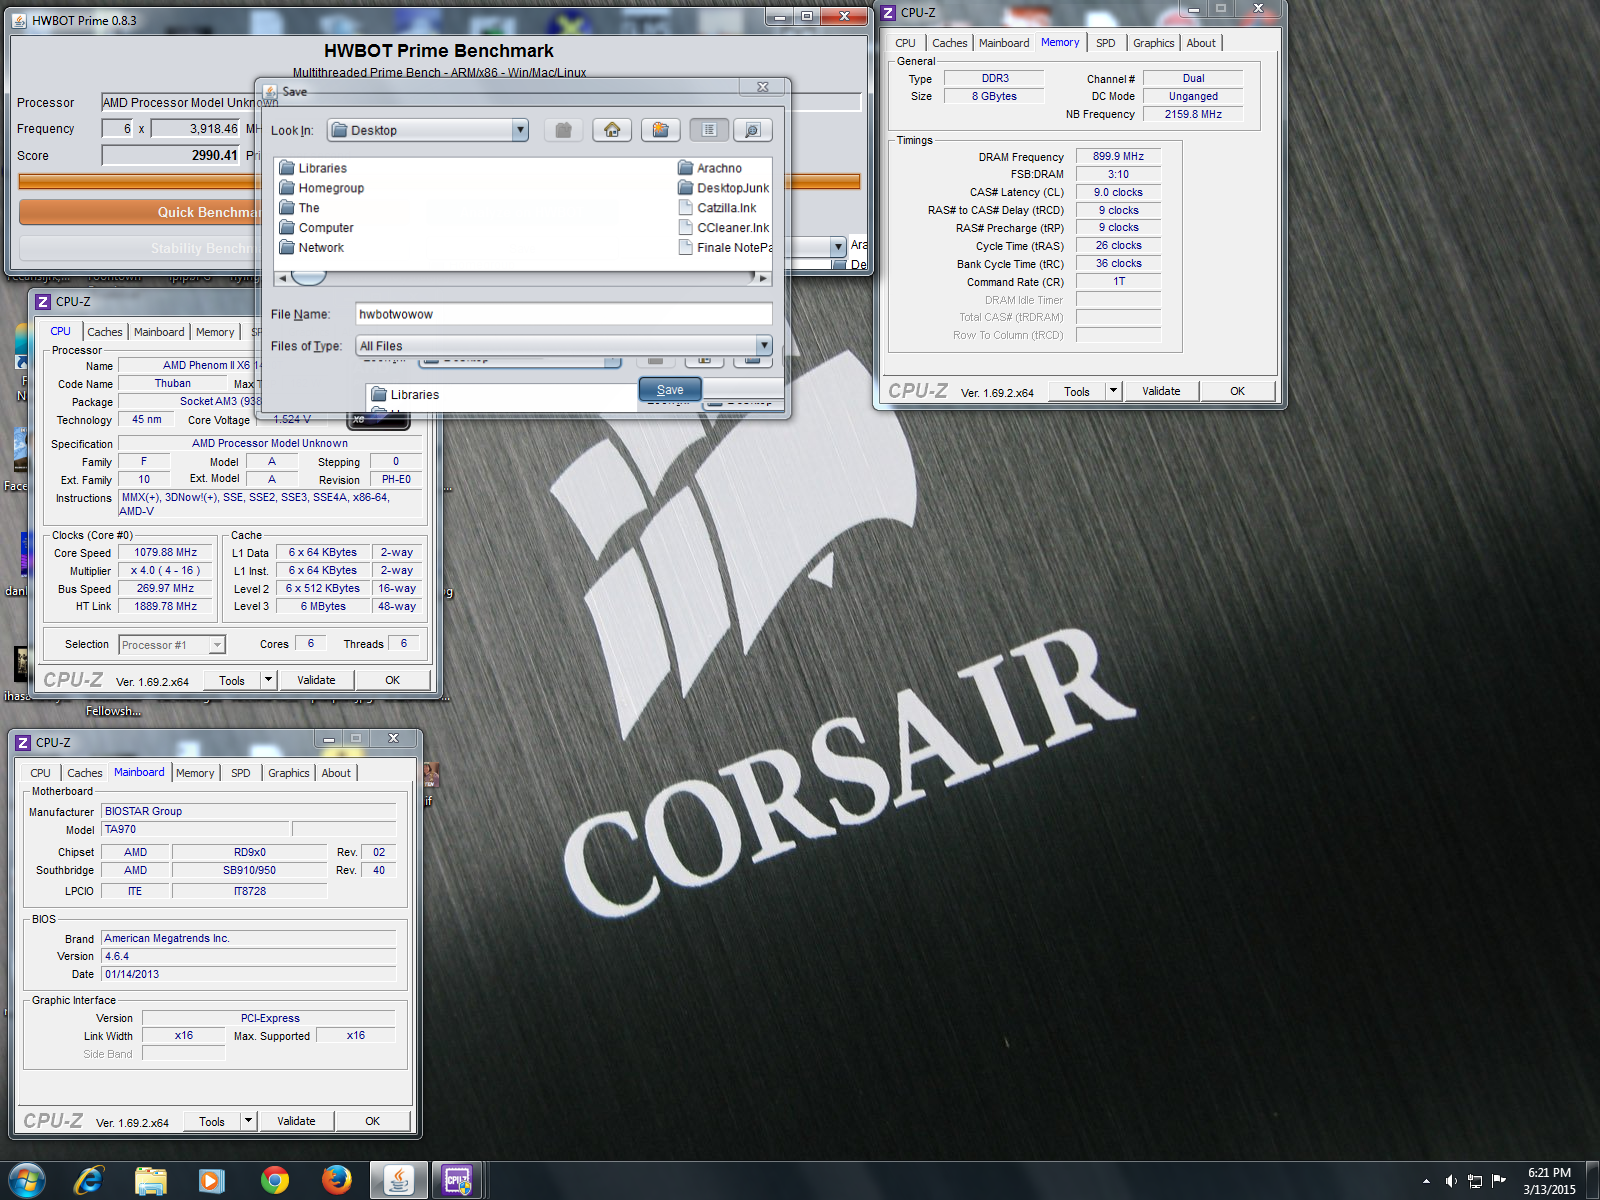Open Tools dropdown arrow in processor CPU-Z window
This screenshot has width=1600, height=1200.
268,680
